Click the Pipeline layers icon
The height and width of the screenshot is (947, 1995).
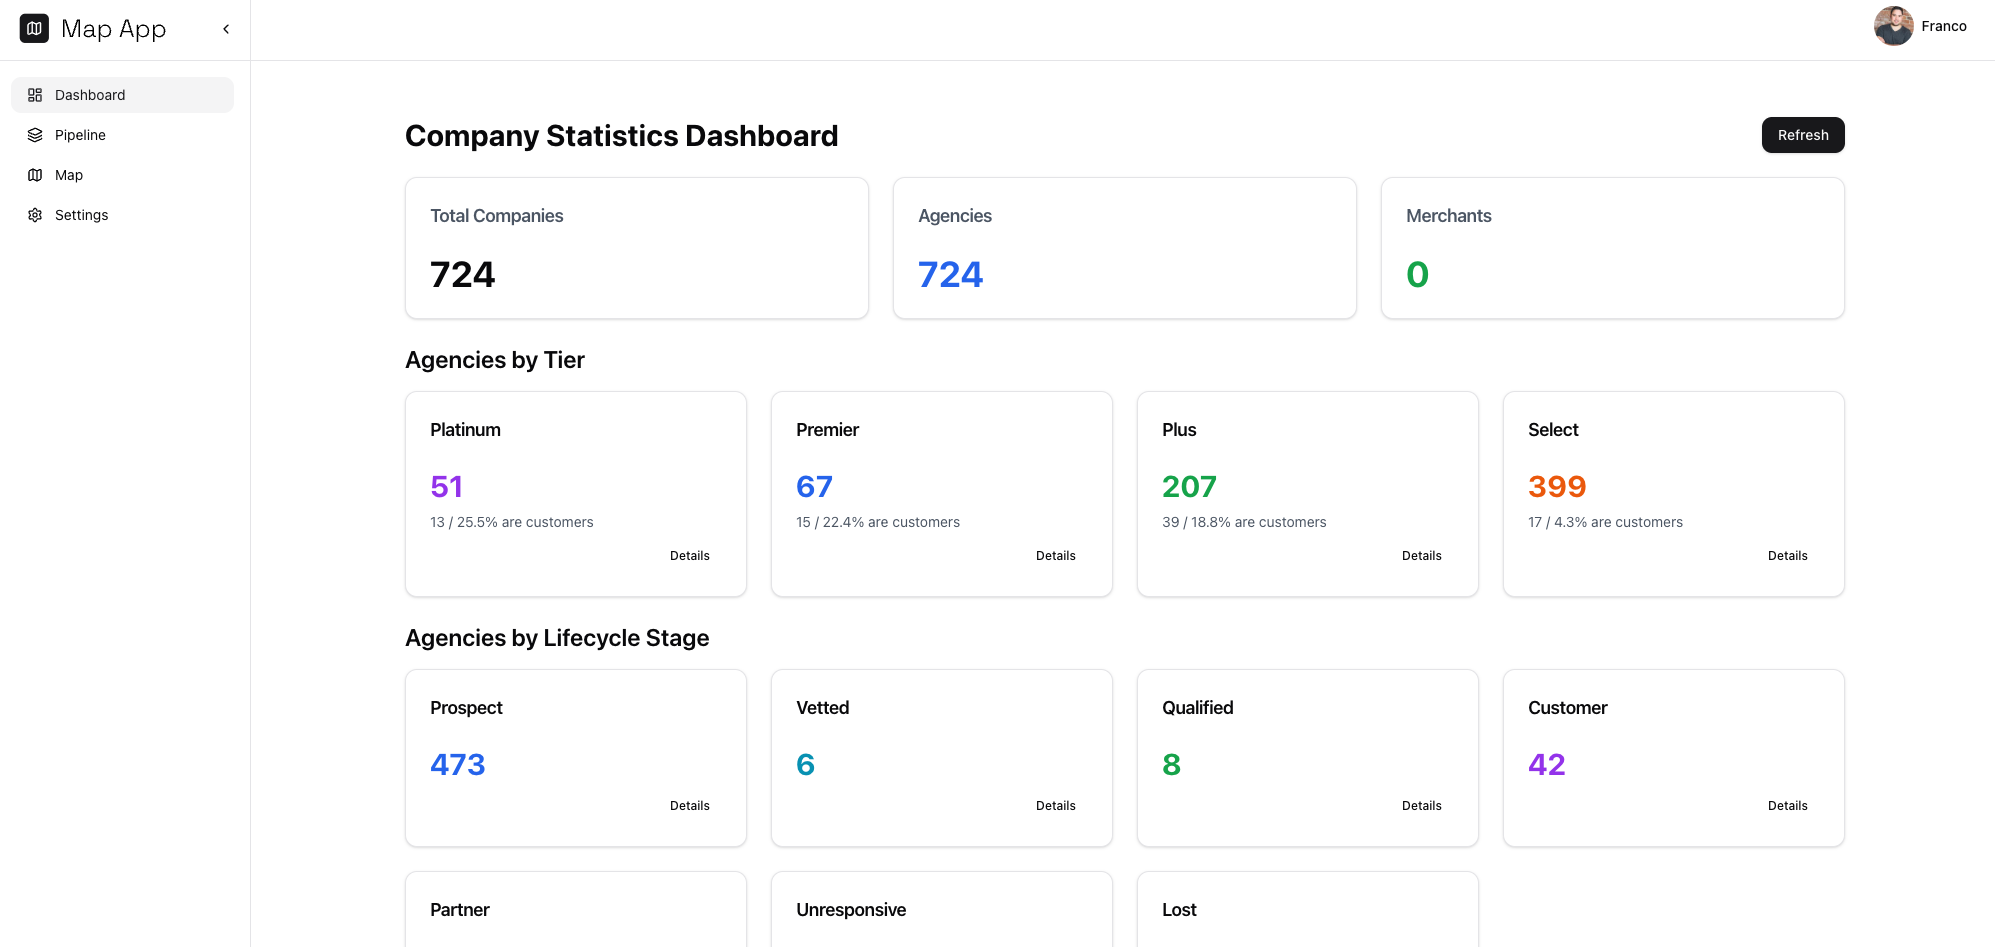35,134
